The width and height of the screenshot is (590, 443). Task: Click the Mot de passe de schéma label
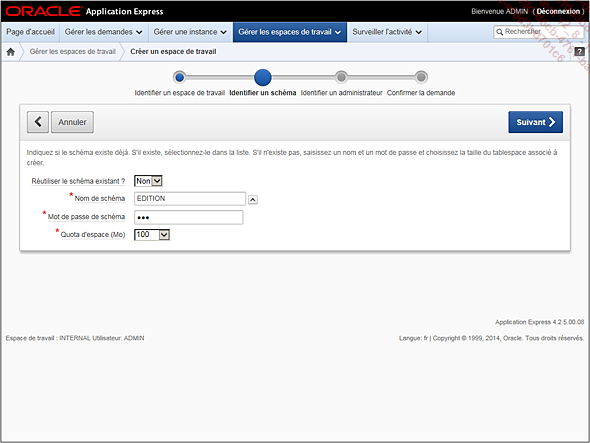click(x=86, y=217)
